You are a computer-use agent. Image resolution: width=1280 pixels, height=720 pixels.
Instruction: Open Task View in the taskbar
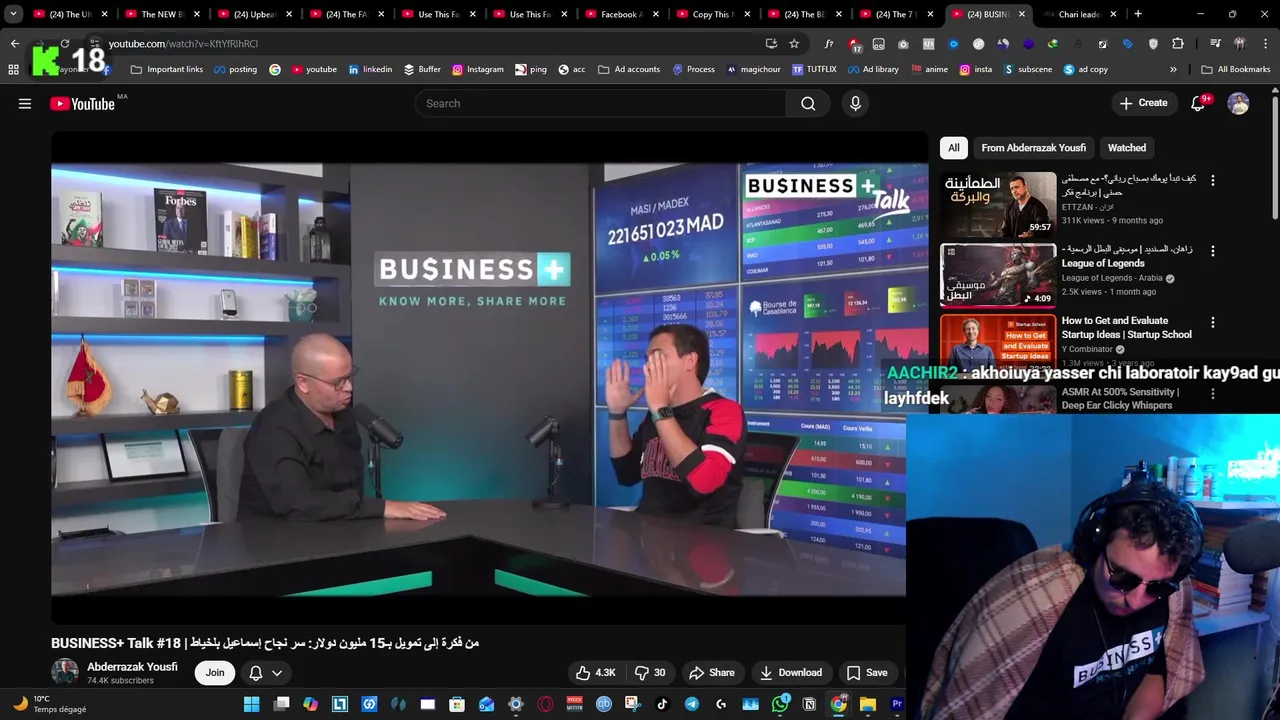click(x=281, y=704)
